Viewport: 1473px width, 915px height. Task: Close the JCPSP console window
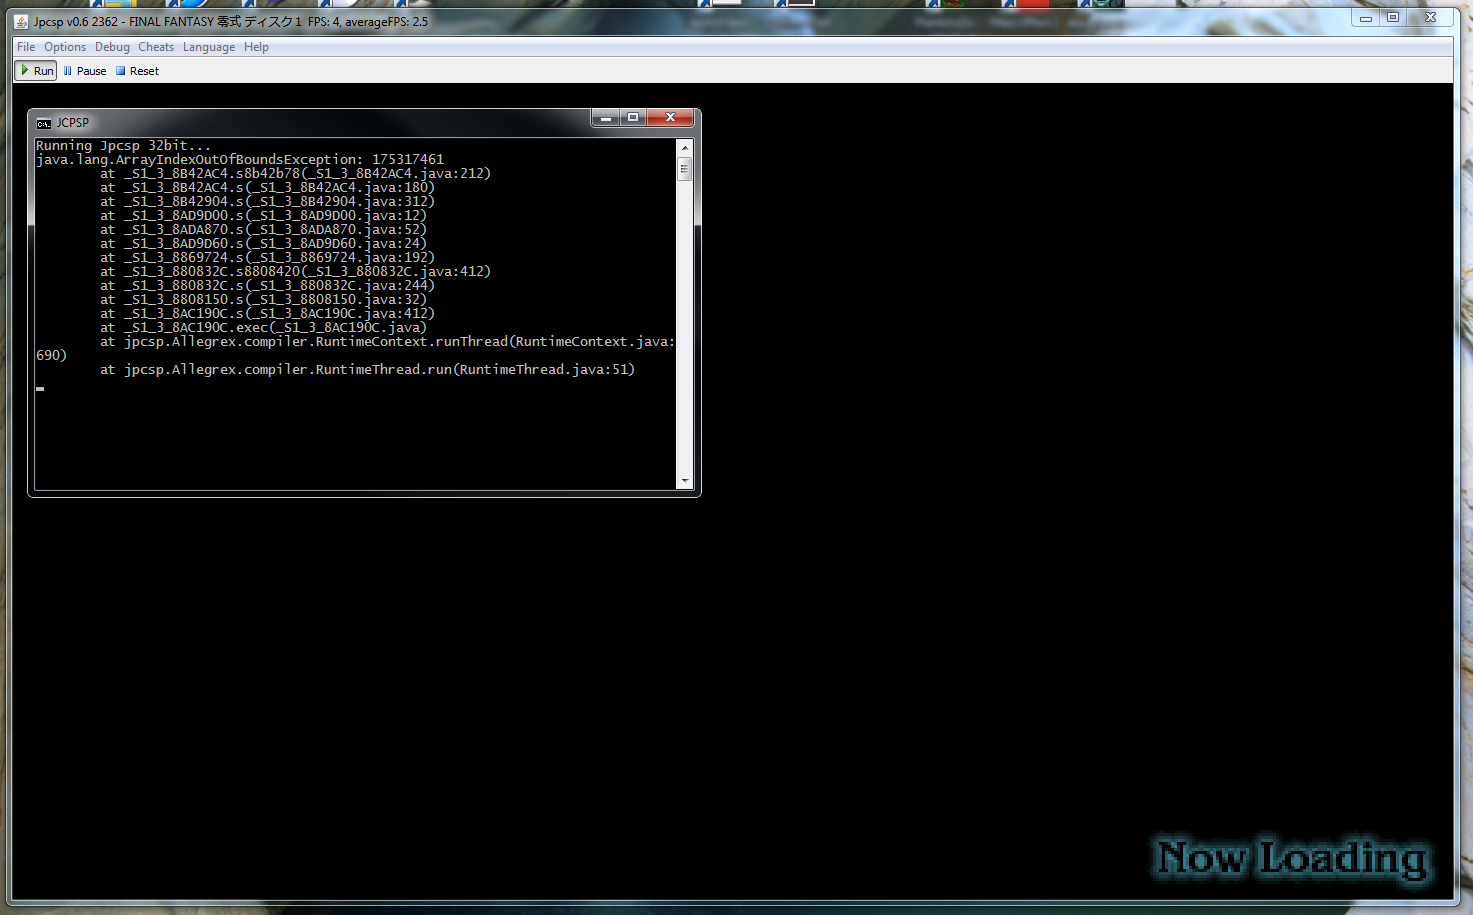[x=670, y=118]
